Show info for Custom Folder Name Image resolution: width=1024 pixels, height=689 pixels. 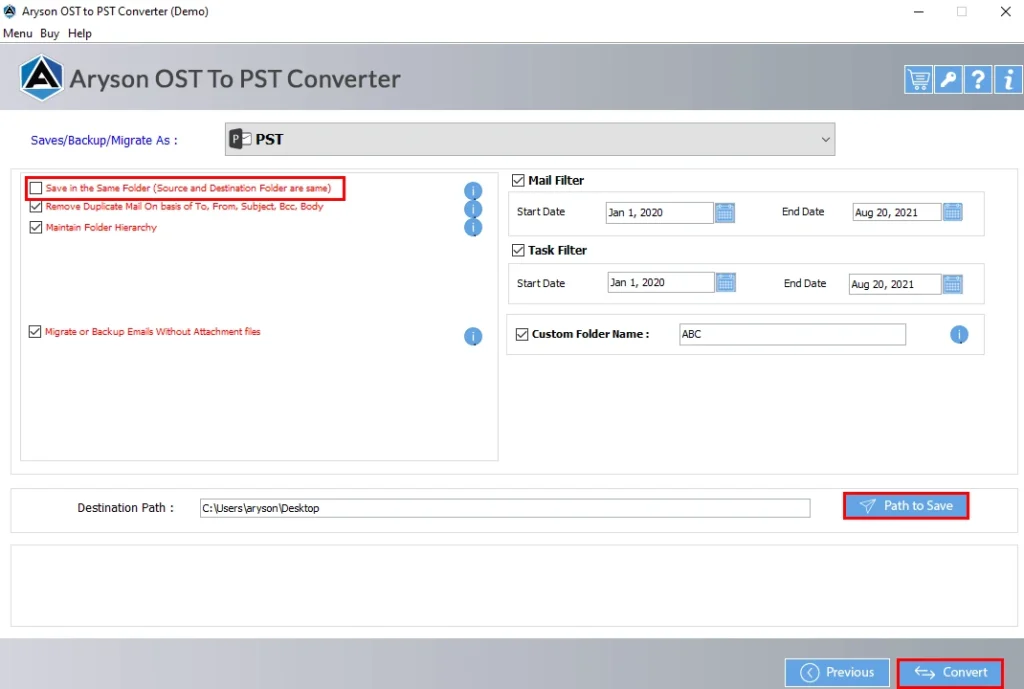pyautogui.click(x=959, y=334)
